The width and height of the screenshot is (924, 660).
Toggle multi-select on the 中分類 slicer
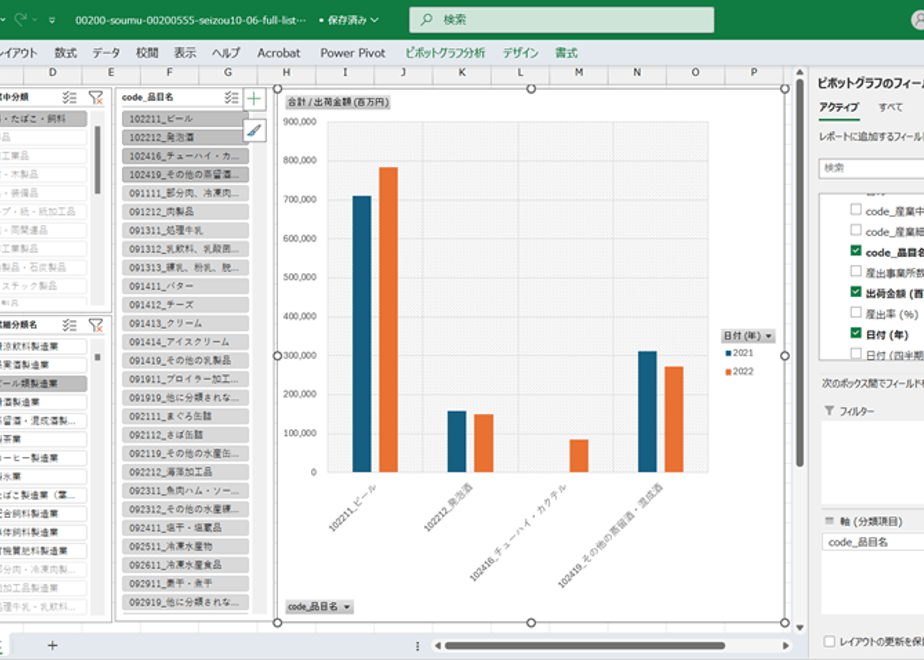point(70,97)
